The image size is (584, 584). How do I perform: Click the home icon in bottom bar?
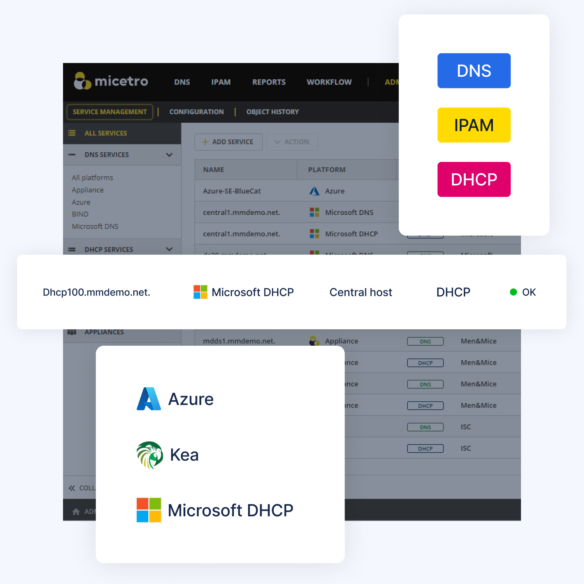coord(76,511)
